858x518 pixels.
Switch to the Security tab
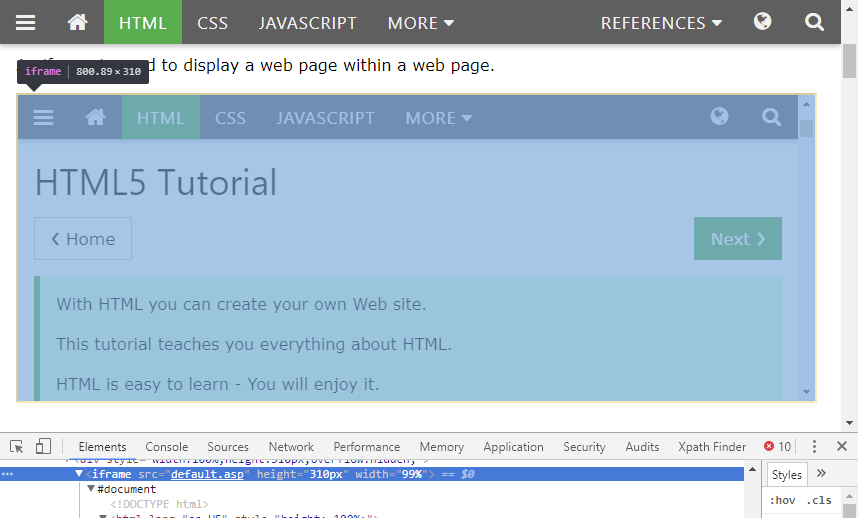pyautogui.click(x=584, y=447)
